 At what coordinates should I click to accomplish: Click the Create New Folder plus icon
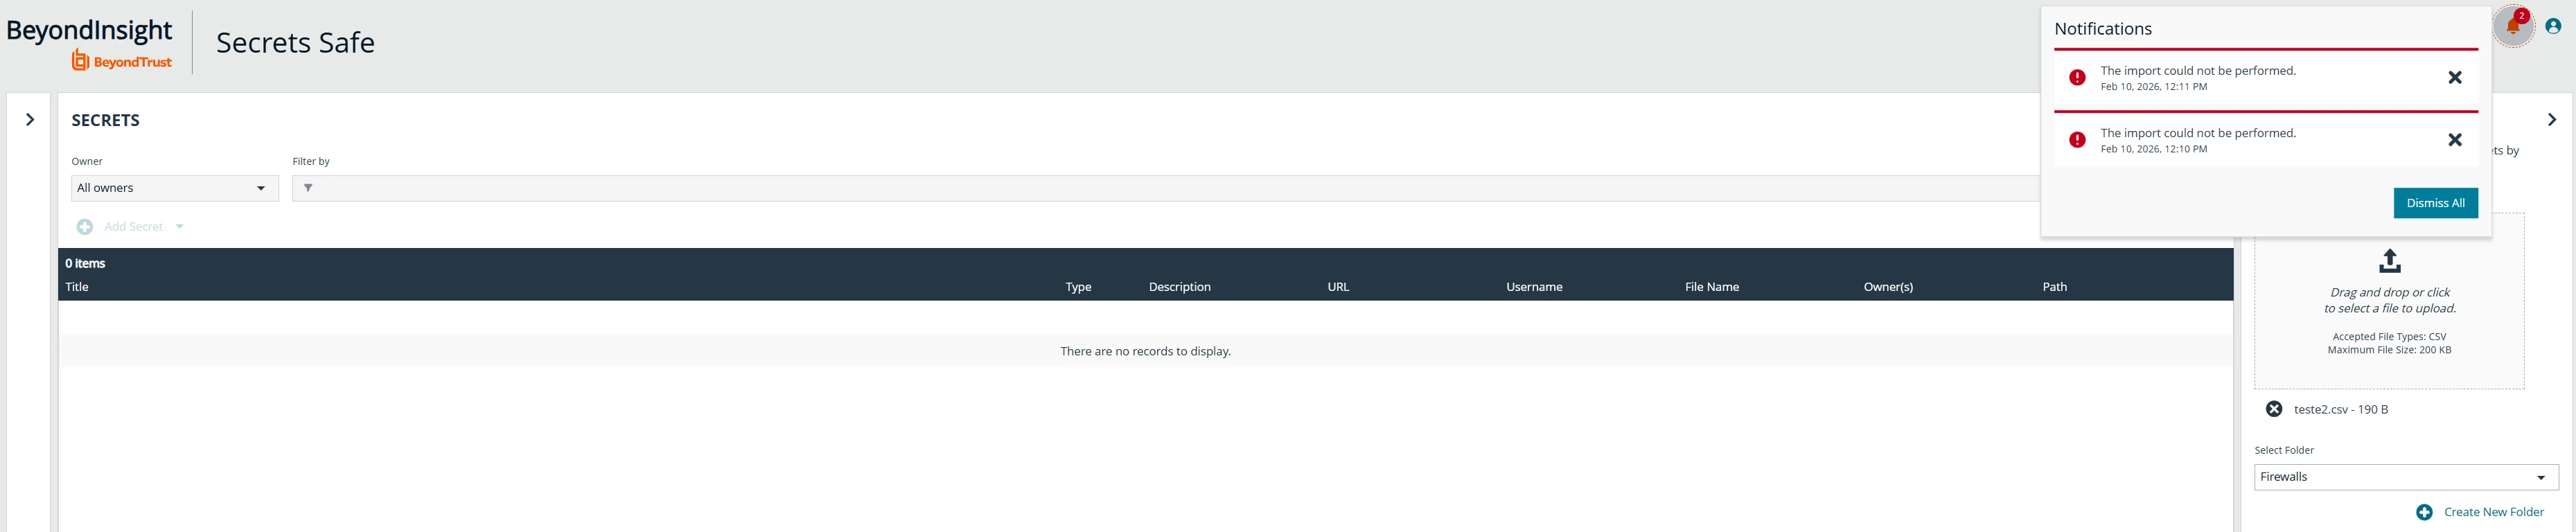(2424, 512)
